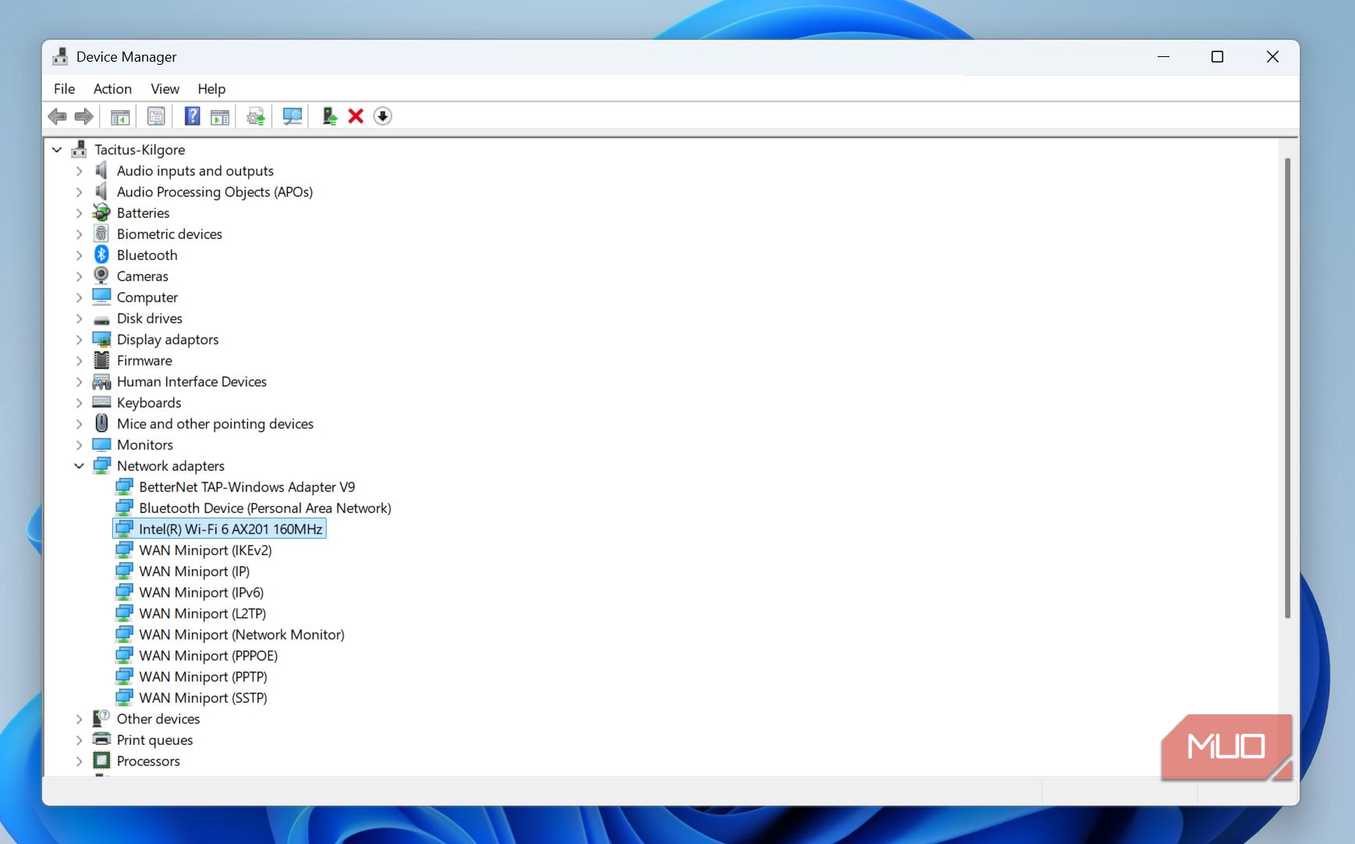Select WAN Miniport (Network Monitor)
1355x844 pixels.
tap(241, 634)
